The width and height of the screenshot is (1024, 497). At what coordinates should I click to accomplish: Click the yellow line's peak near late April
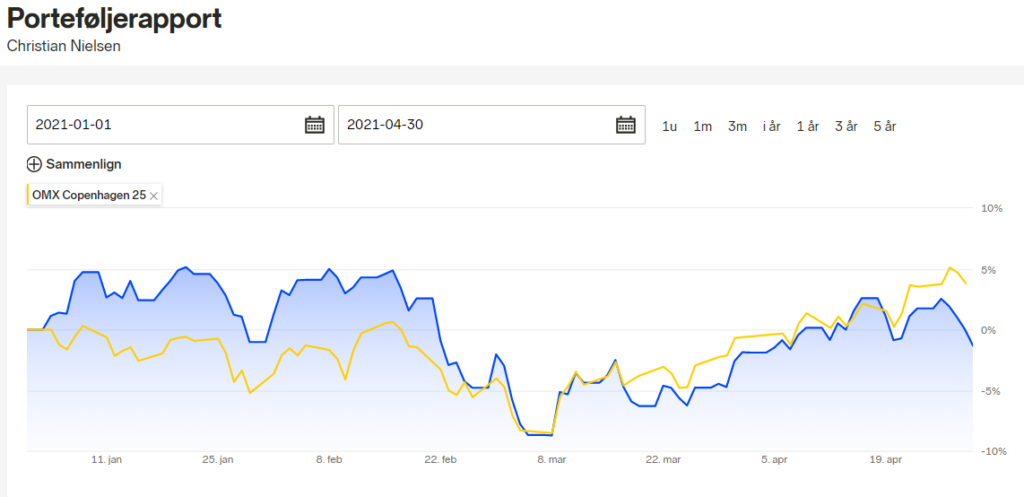(x=950, y=268)
